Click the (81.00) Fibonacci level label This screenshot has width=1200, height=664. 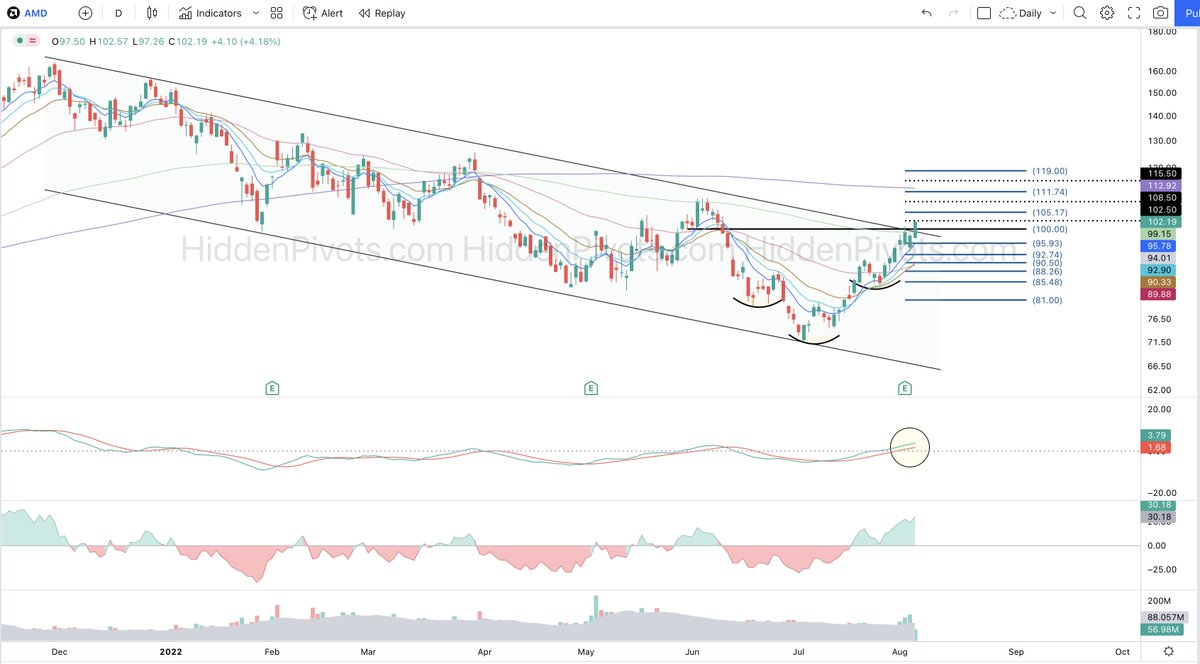point(1046,300)
